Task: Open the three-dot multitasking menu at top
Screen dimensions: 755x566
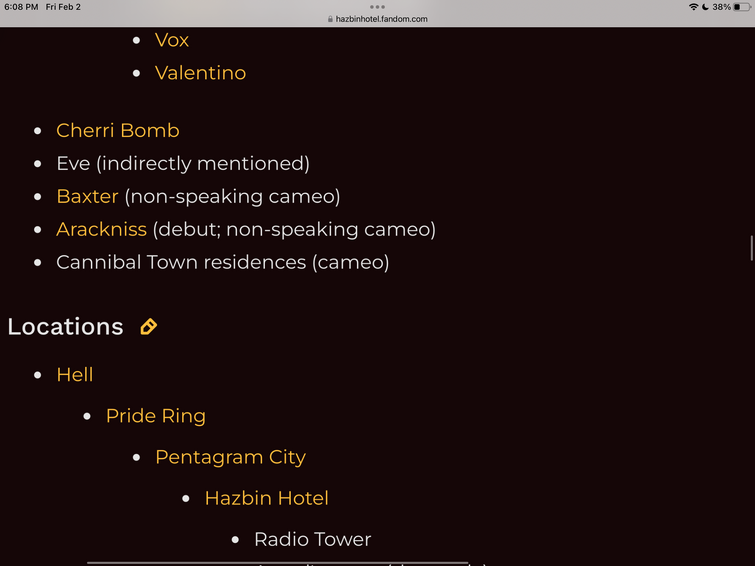Action: coord(377,7)
